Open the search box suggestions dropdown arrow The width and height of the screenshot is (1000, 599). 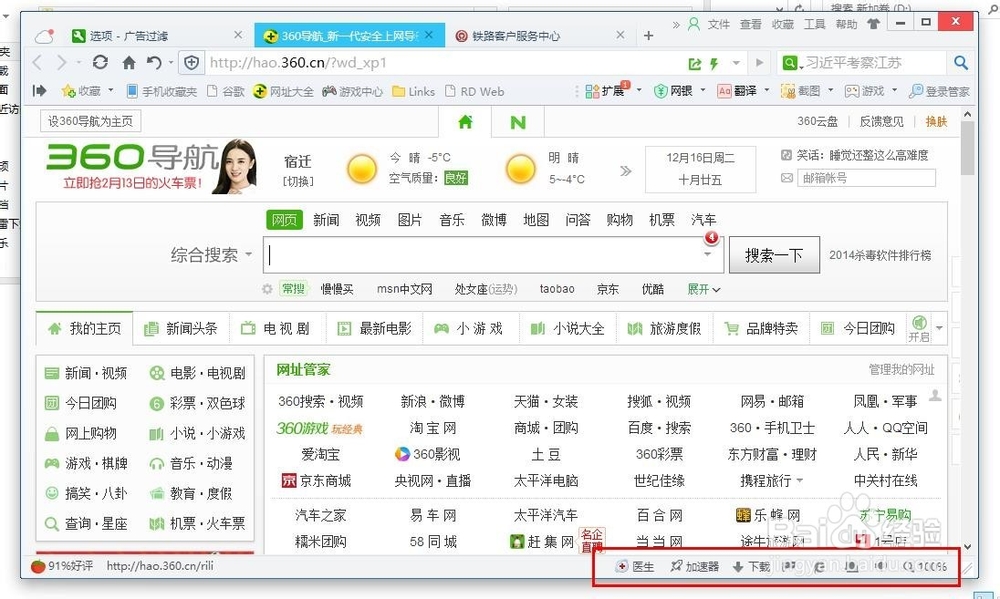[707, 254]
